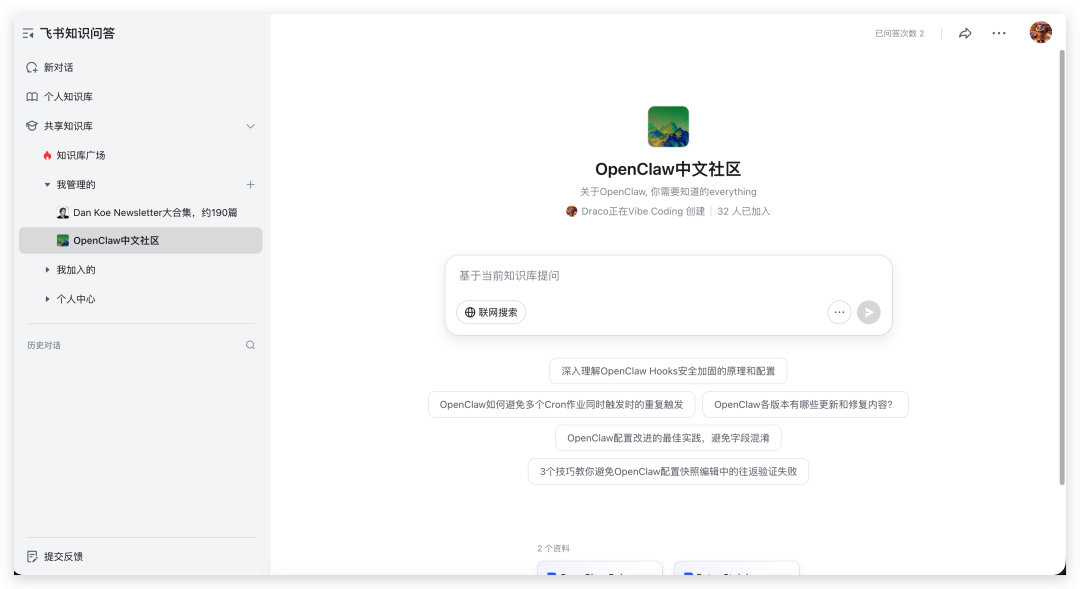Screen dimensions: 1080x589
Task: Search history with the magnifier icon
Action: (250, 345)
